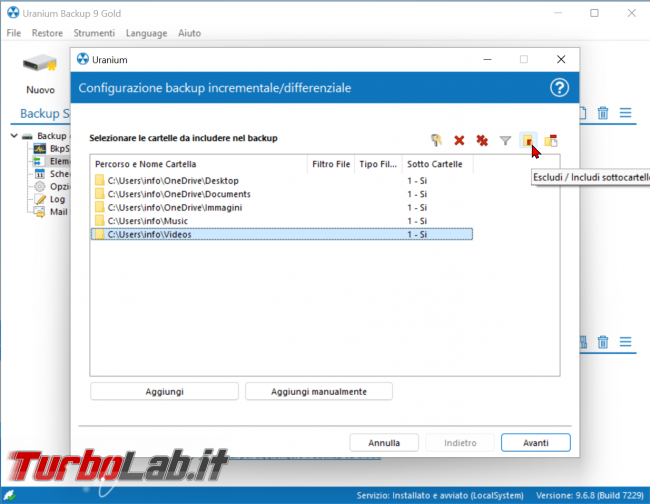Open the File menu

coord(14,33)
